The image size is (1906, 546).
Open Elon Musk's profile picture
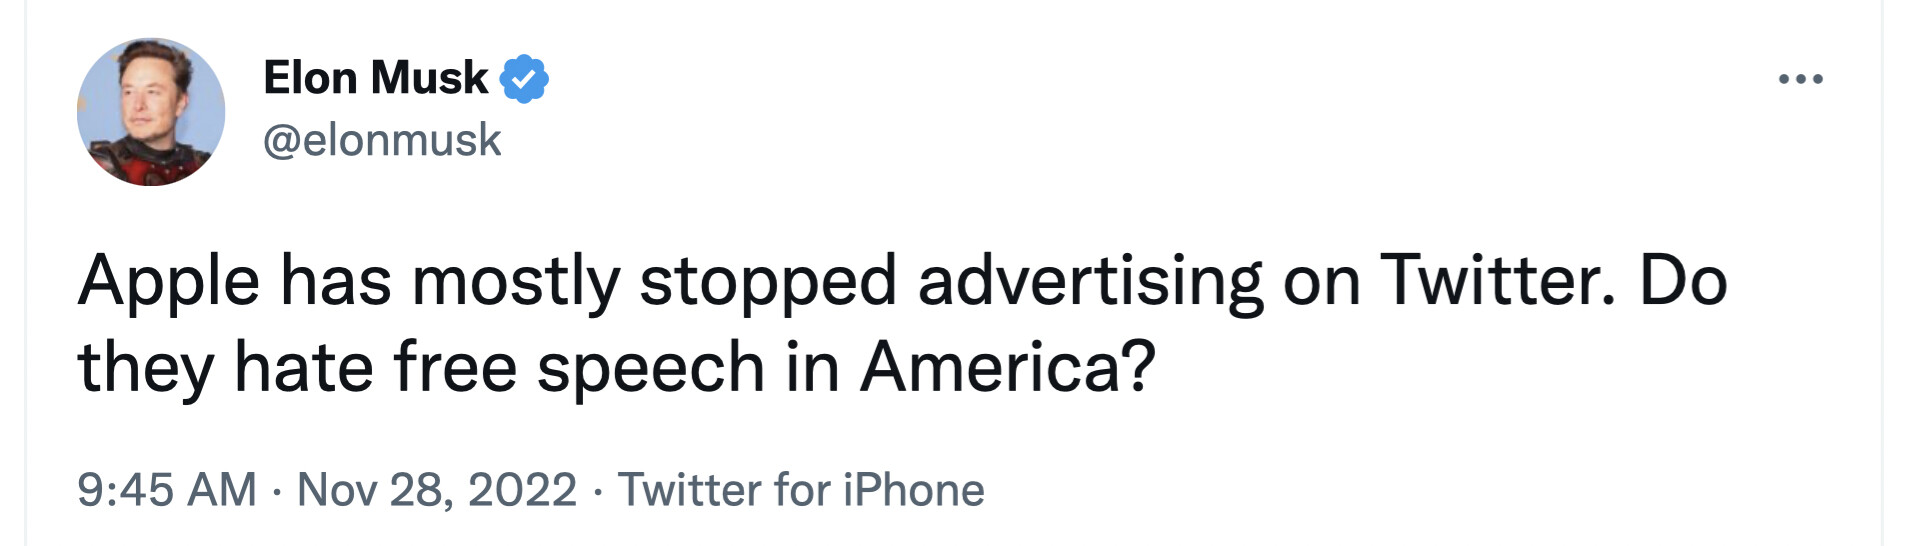[x=151, y=112]
